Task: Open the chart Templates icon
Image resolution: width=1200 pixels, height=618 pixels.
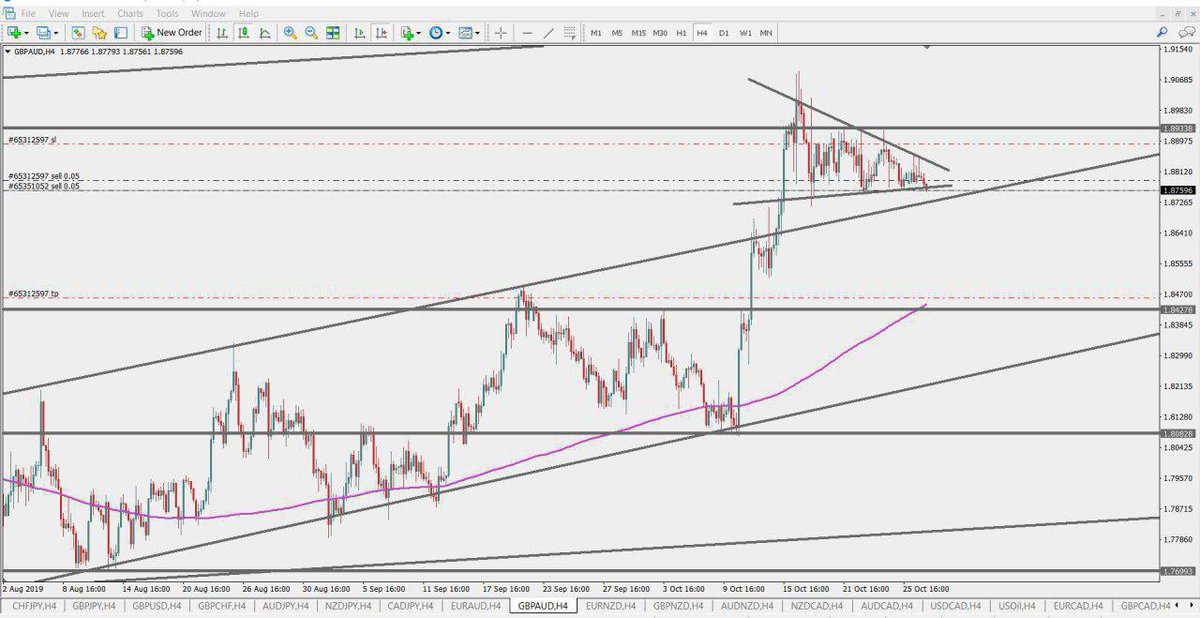Action: coord(466,32)
